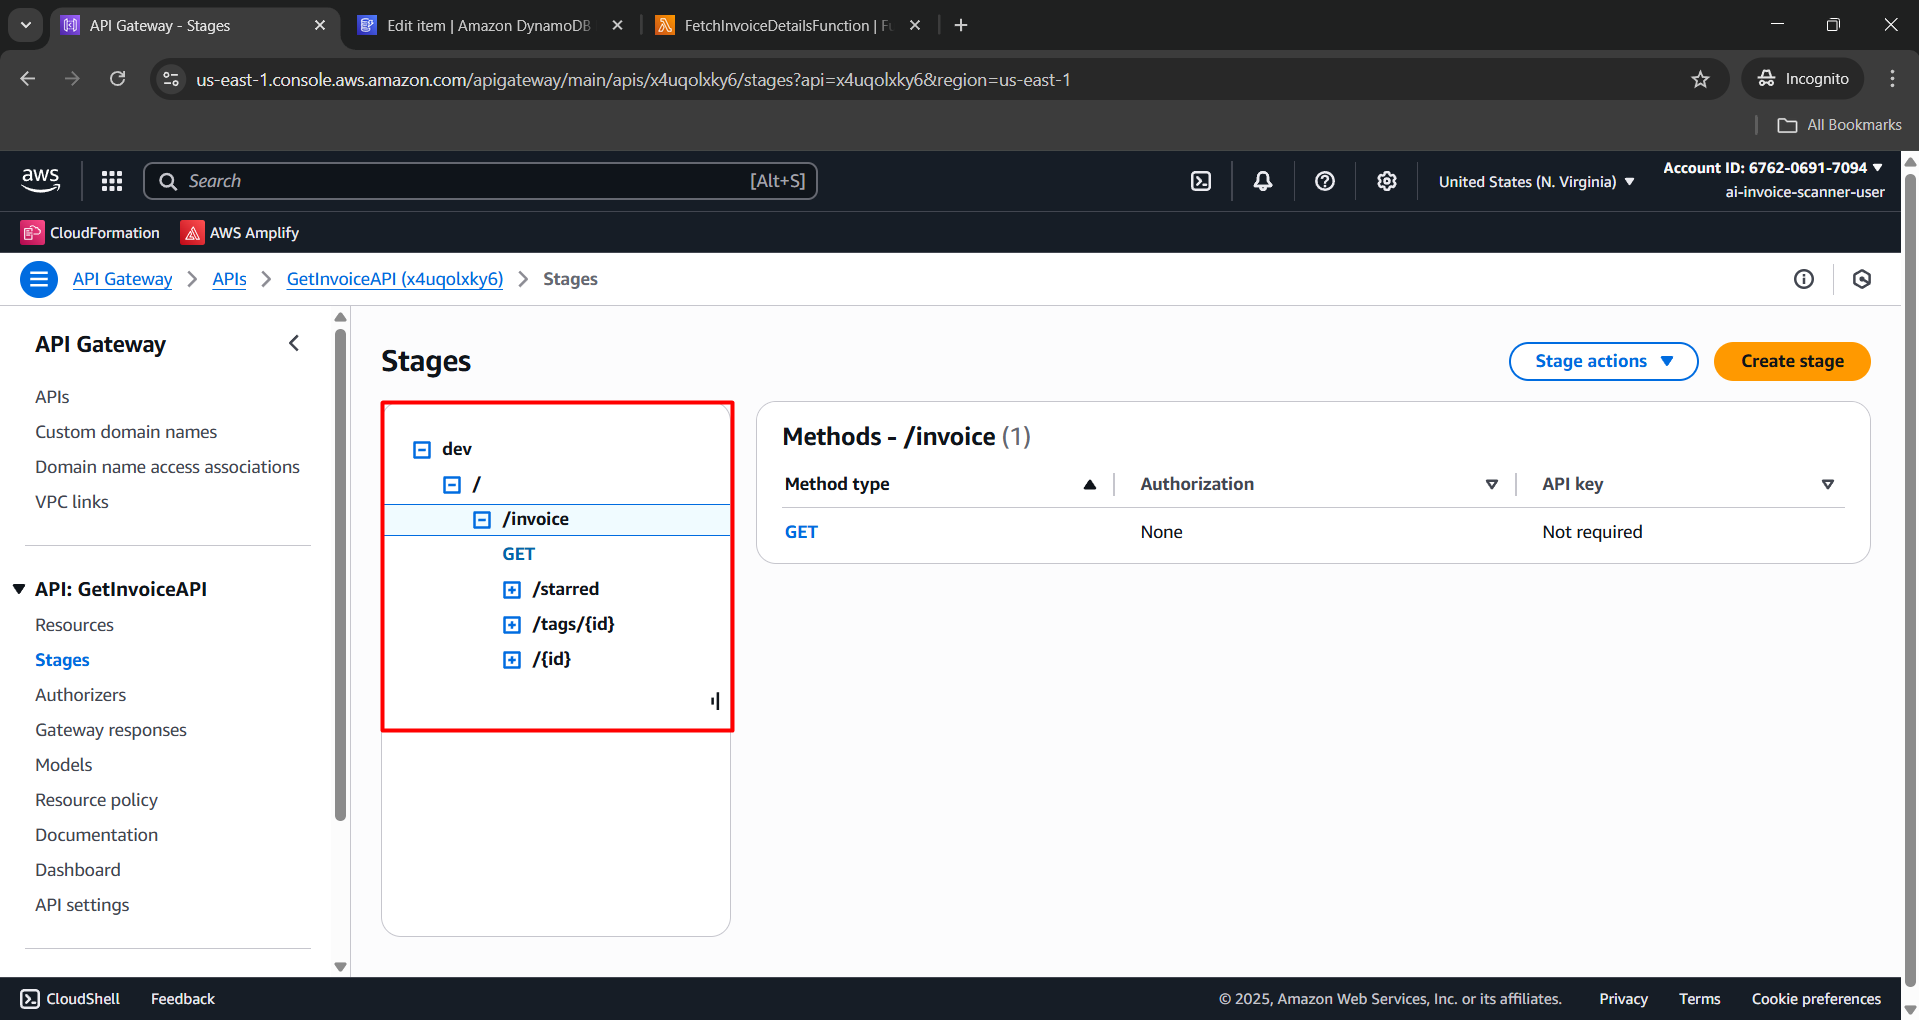This screenshot has width=1919, height=1020.
Task: Click the refresh icon near the info icon
Action: [x=1861, y=279]
